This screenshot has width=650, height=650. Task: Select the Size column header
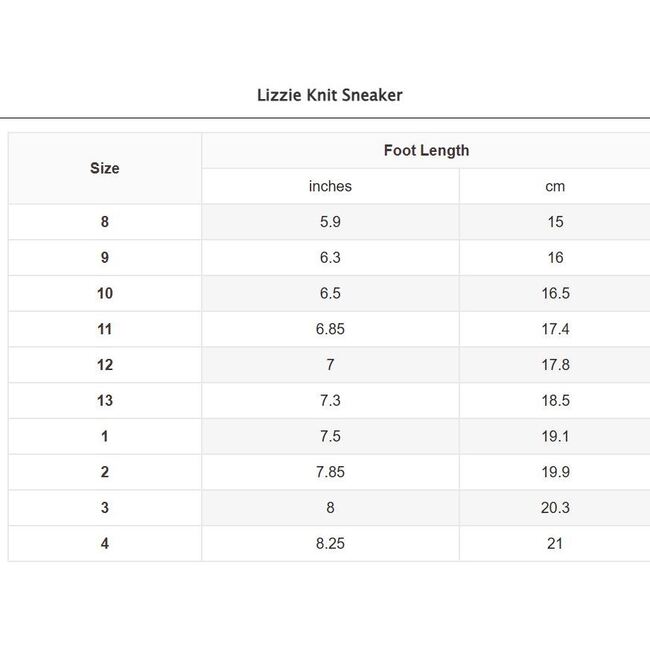coord(105,168)
